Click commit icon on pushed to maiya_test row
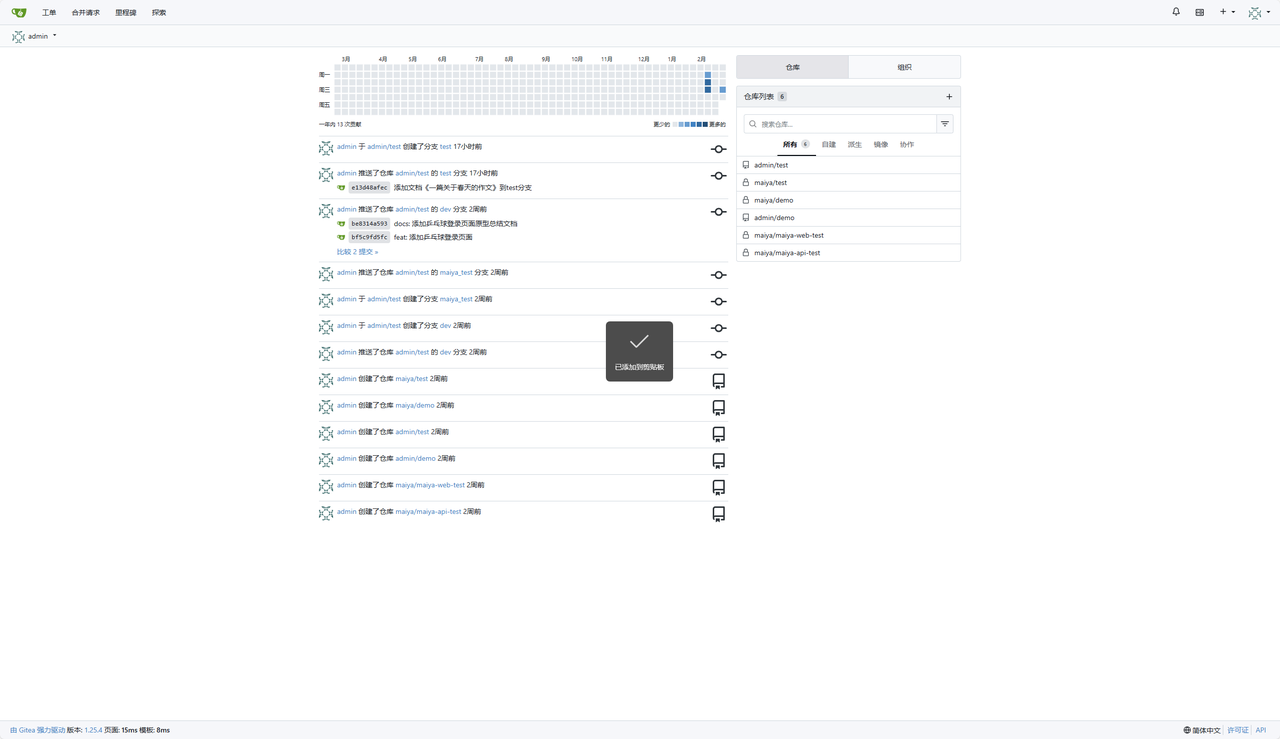 pyautogui.click(x=718, y=275)
